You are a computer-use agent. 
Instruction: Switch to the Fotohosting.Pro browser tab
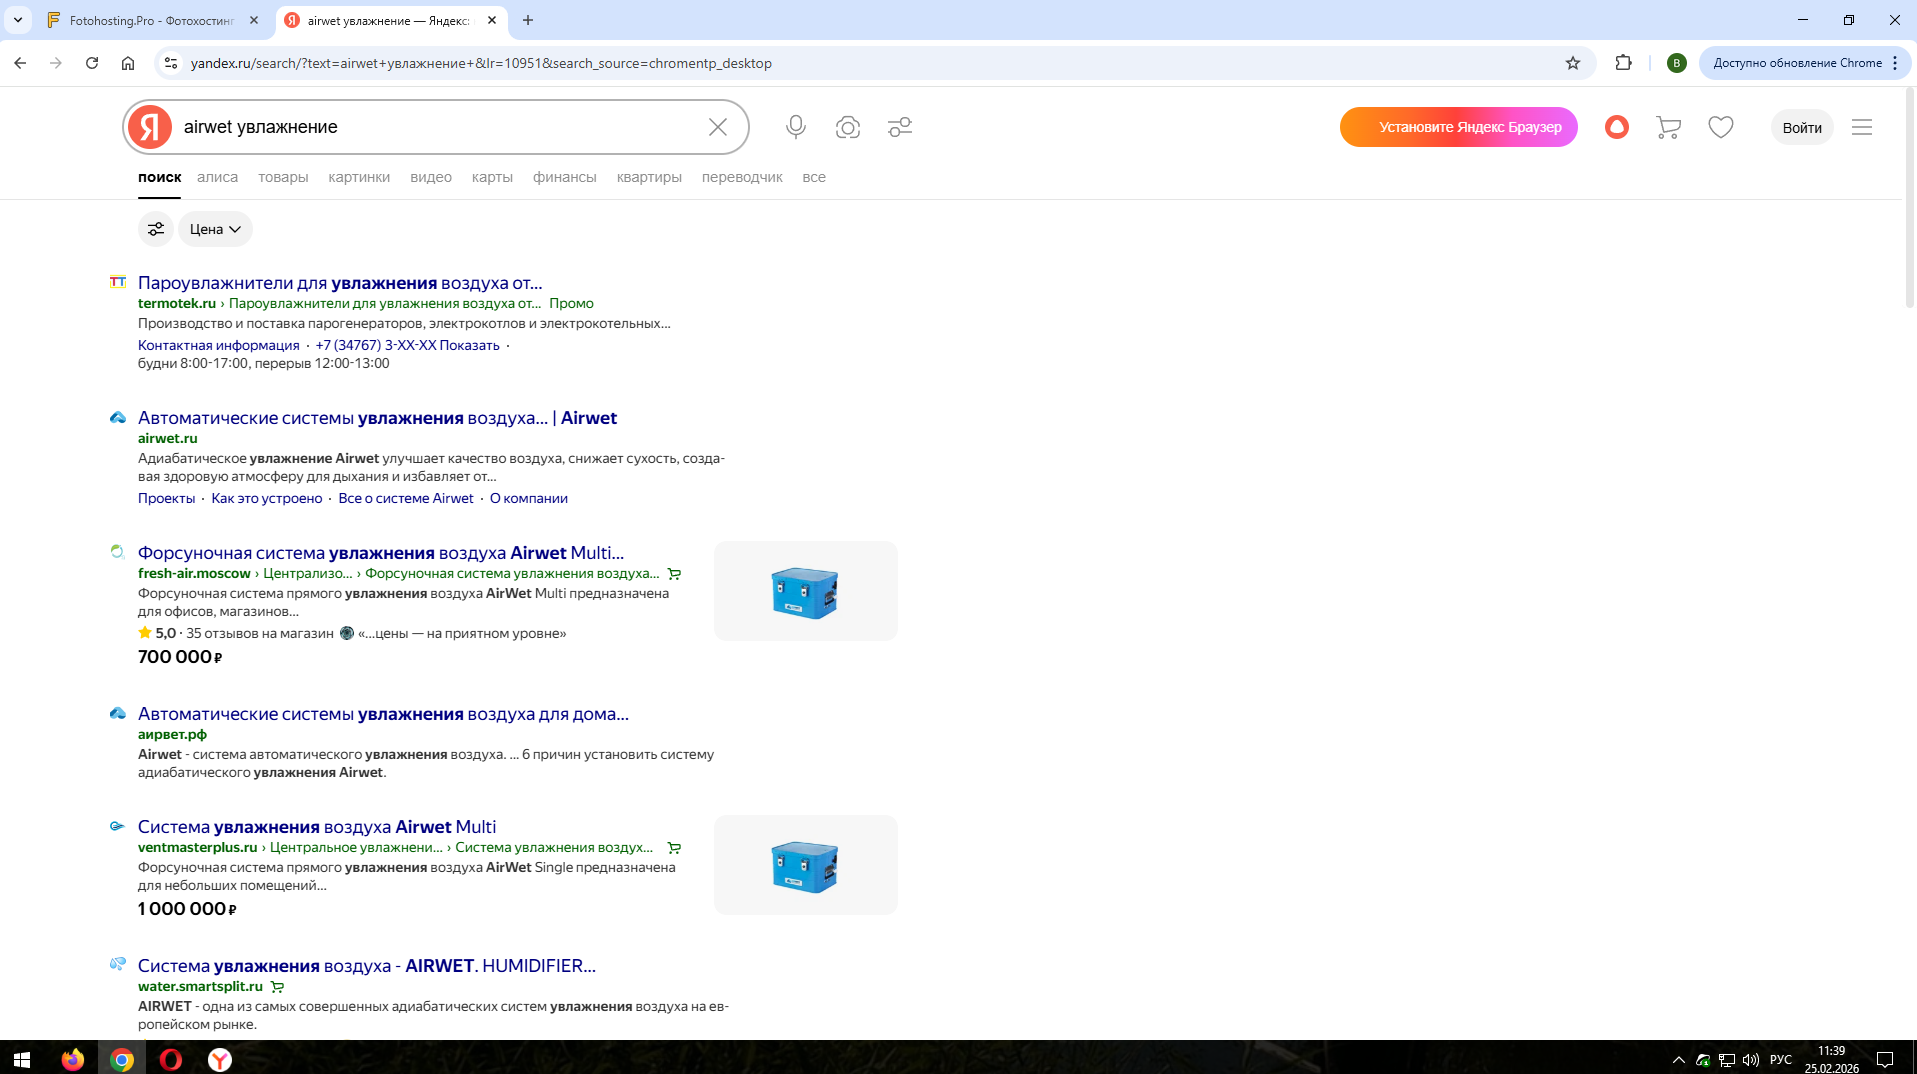click(x=150, y=20)
